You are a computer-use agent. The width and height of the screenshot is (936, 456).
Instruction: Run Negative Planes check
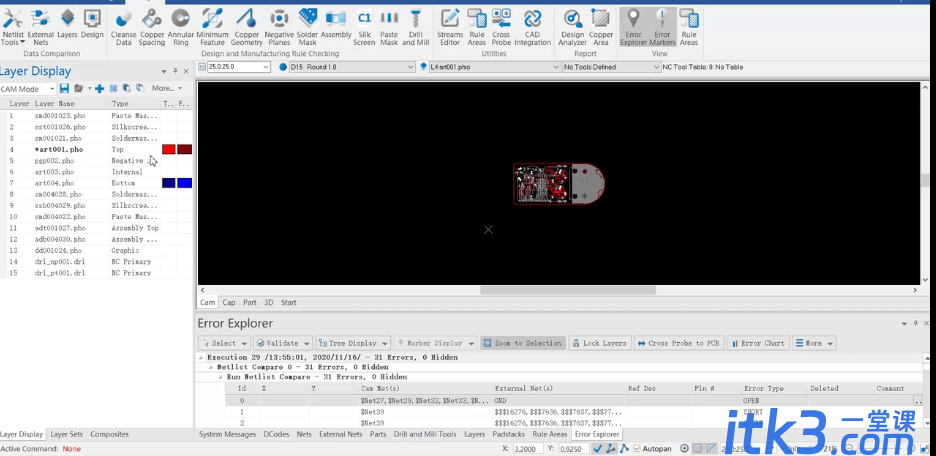coord(279,27)
